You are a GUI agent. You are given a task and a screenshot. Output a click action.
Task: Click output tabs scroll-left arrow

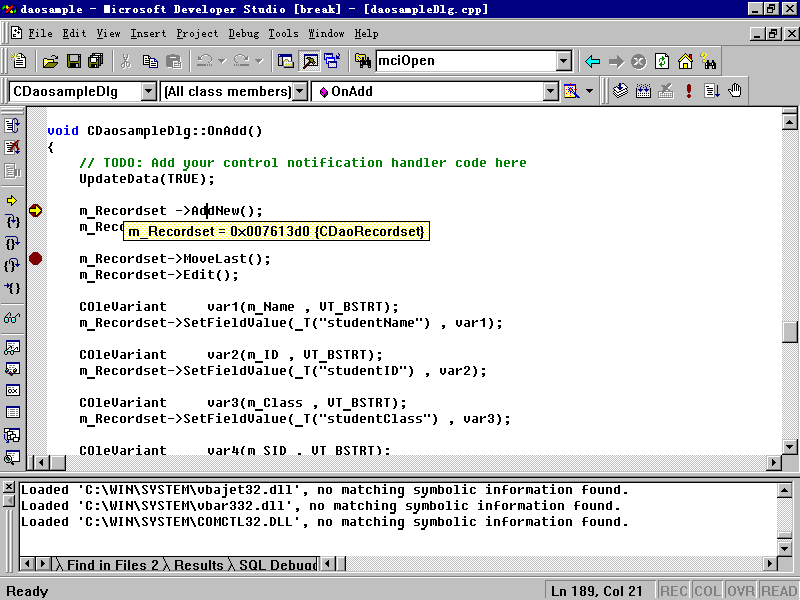point(27,564)
